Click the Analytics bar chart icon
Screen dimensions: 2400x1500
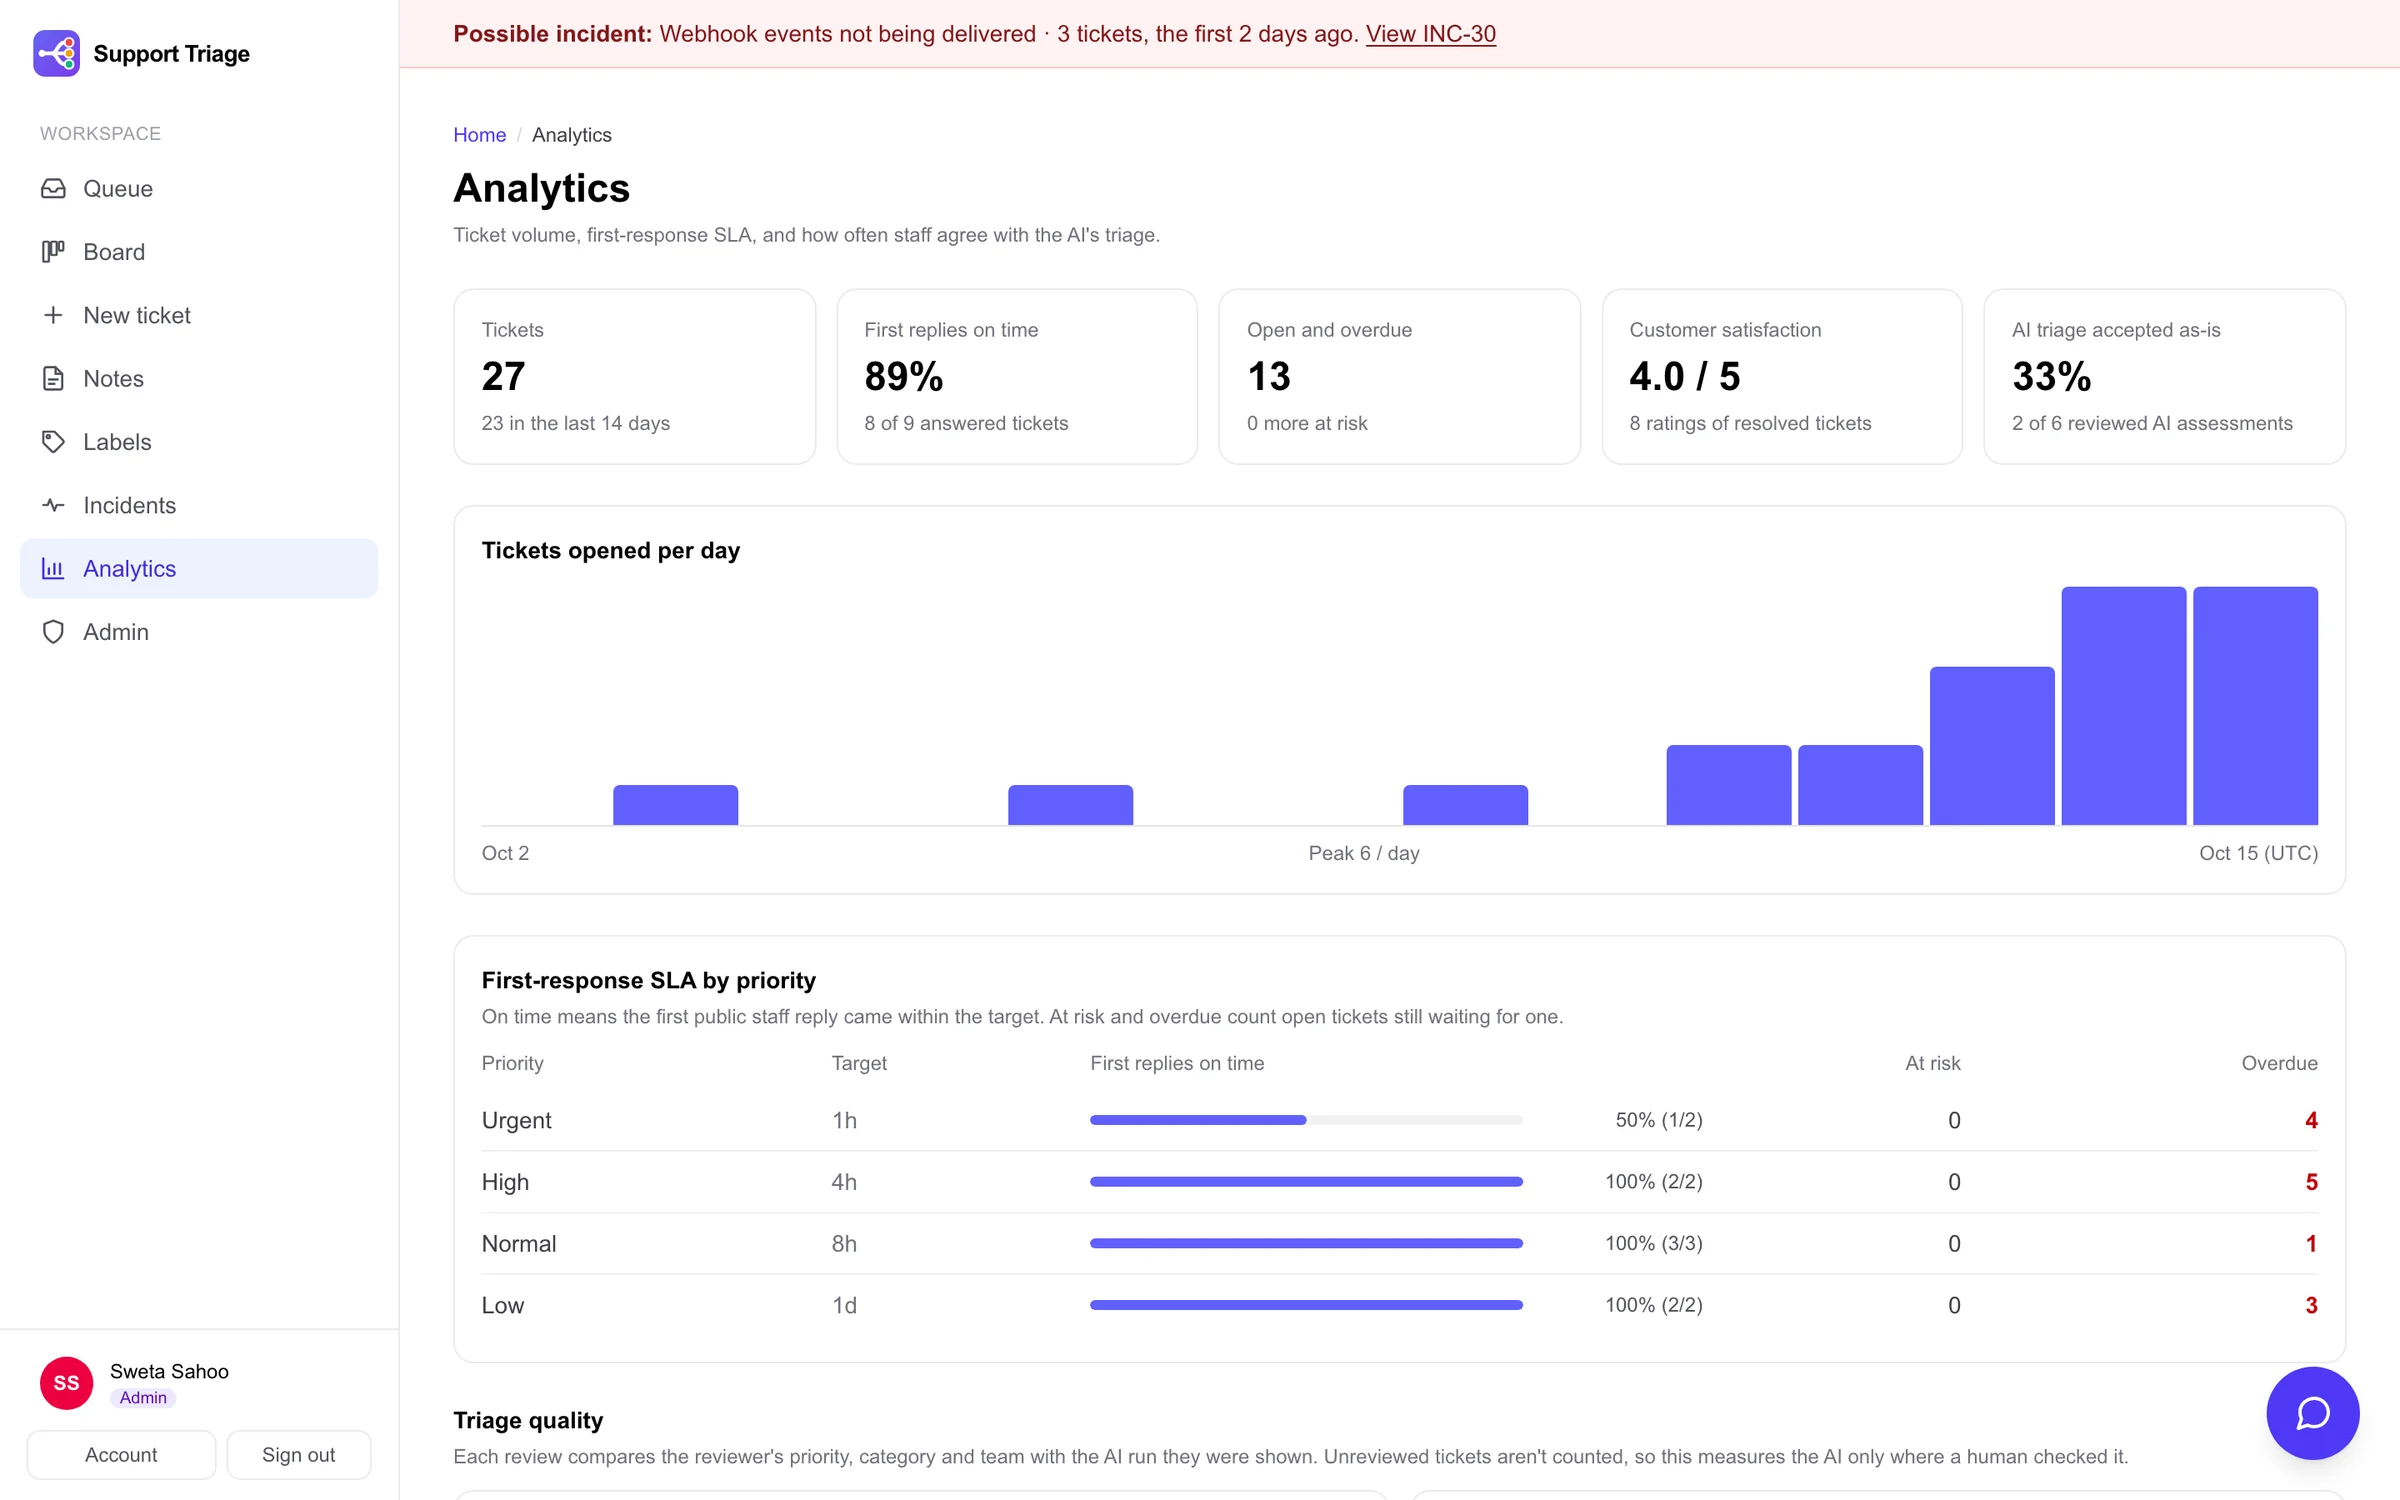pos(53,569)
